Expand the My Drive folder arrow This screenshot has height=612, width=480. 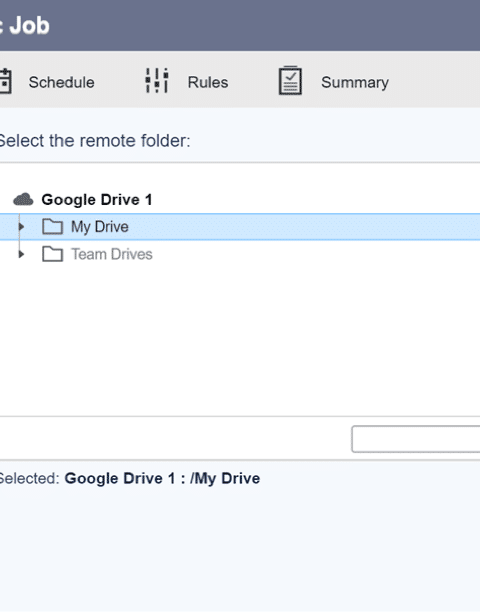[21, 226]
